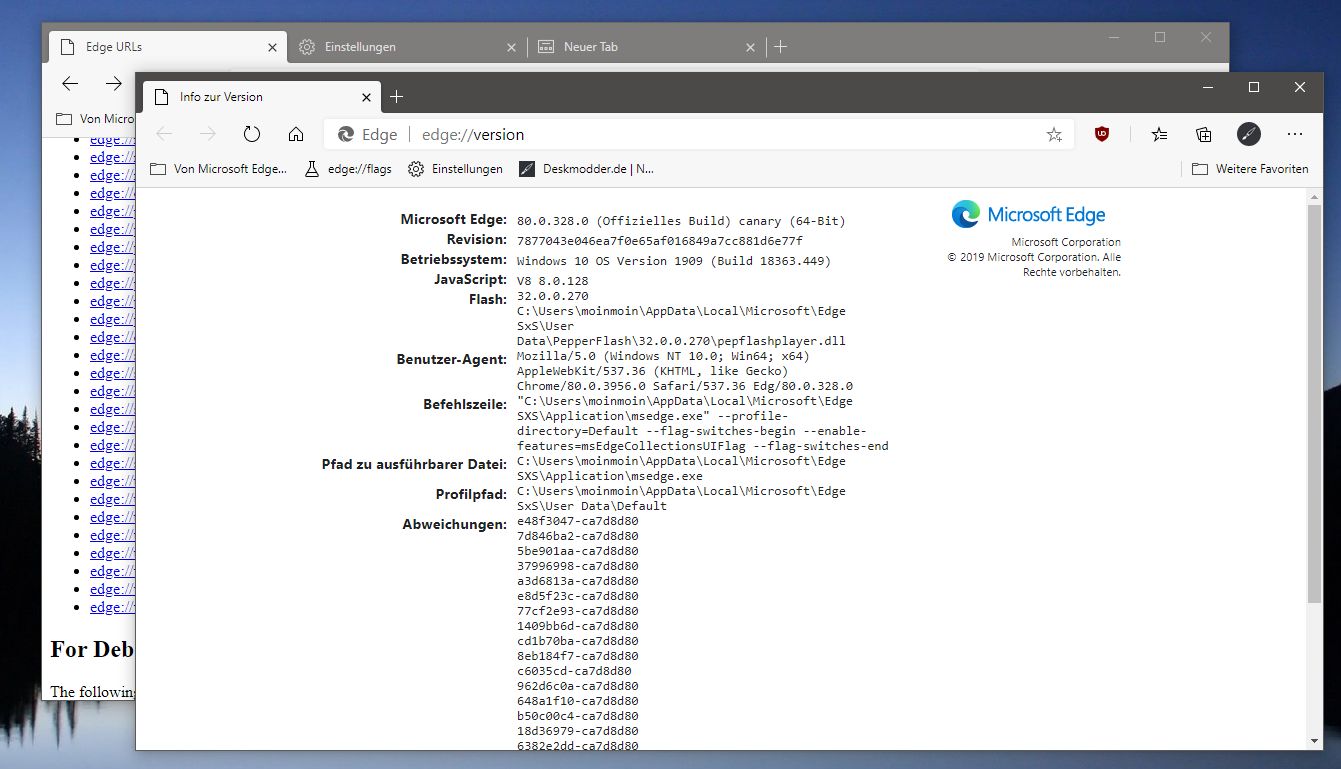Screen dimensions: 1341x769
Task: Click the Flash version 32.0.0.270 text
Action: tap(553, 296)
